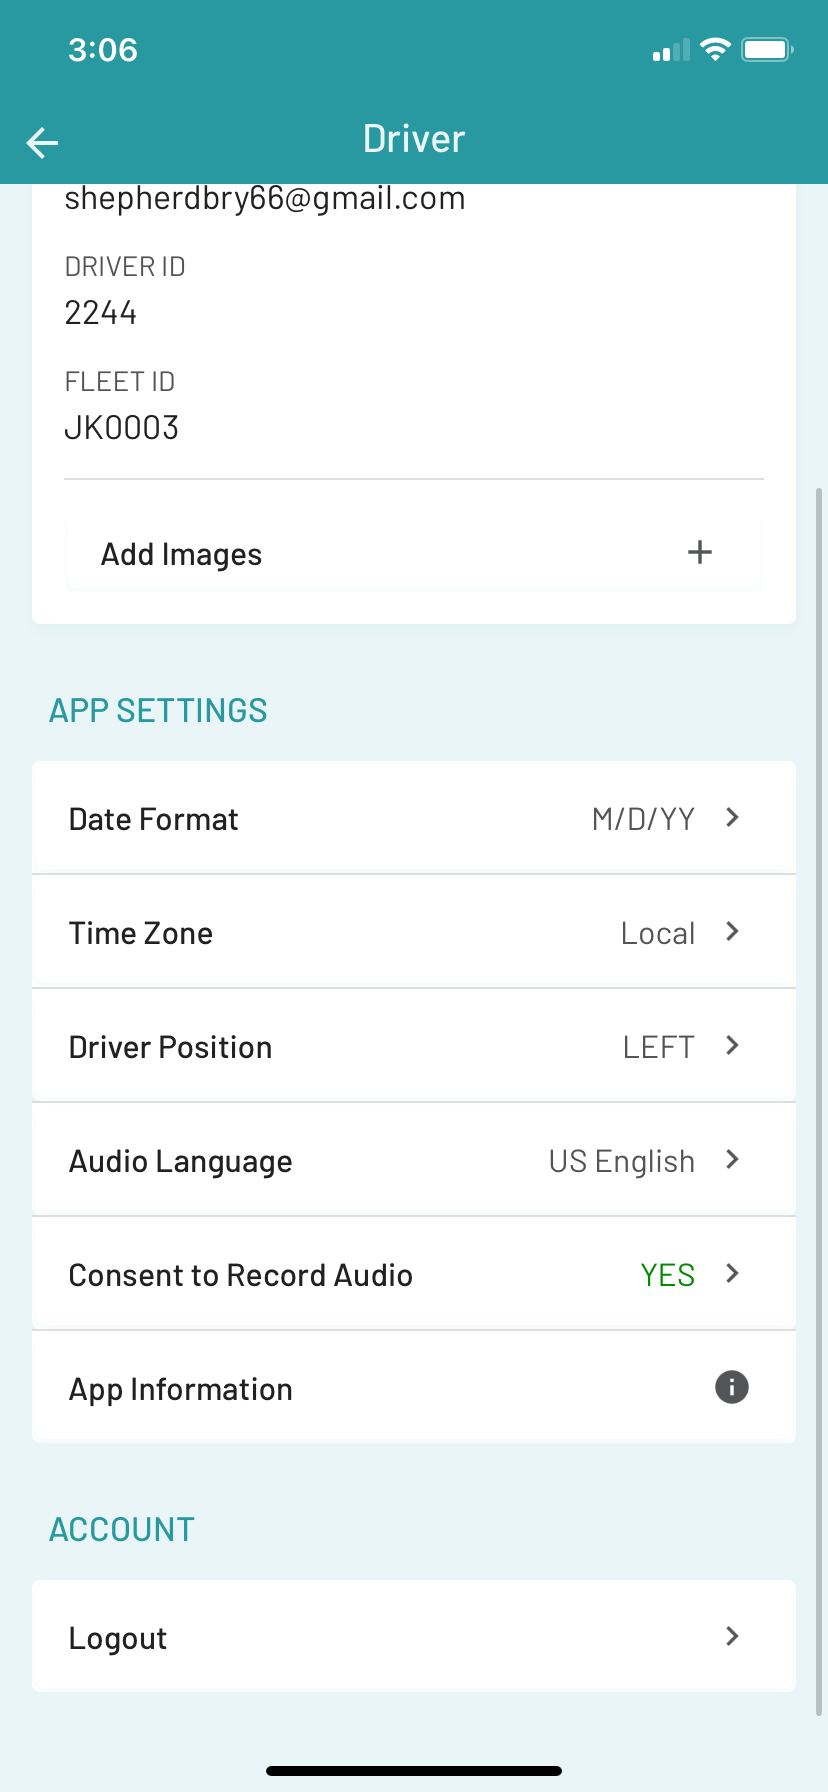Viewport: 828px width, 1792px height.
Task: Tap the plus icon beside Add Images
Action: [700, 552]
